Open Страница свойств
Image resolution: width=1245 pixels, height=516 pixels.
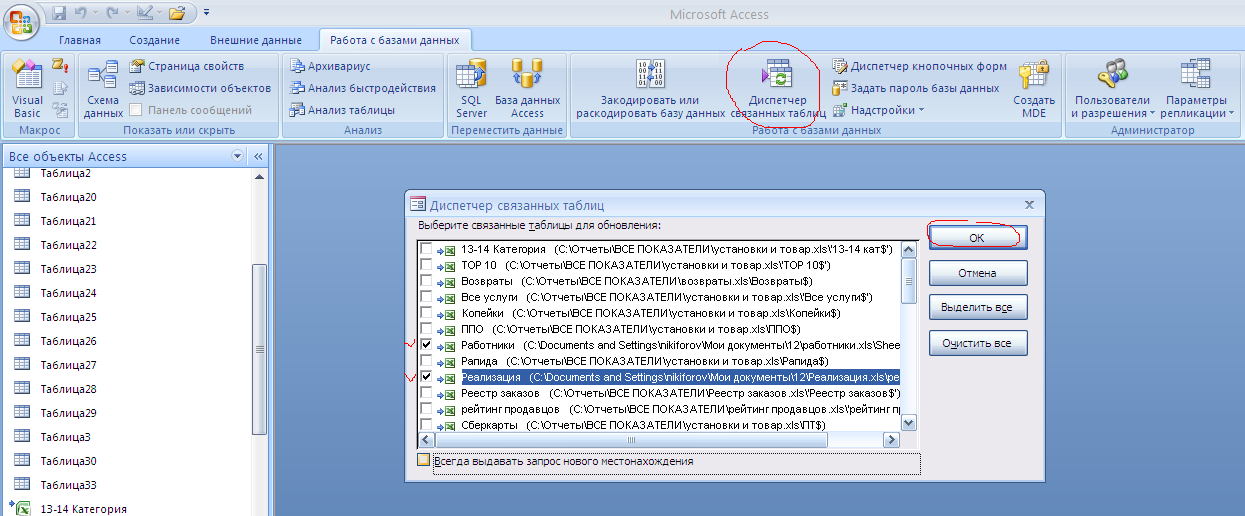point(187,66)
